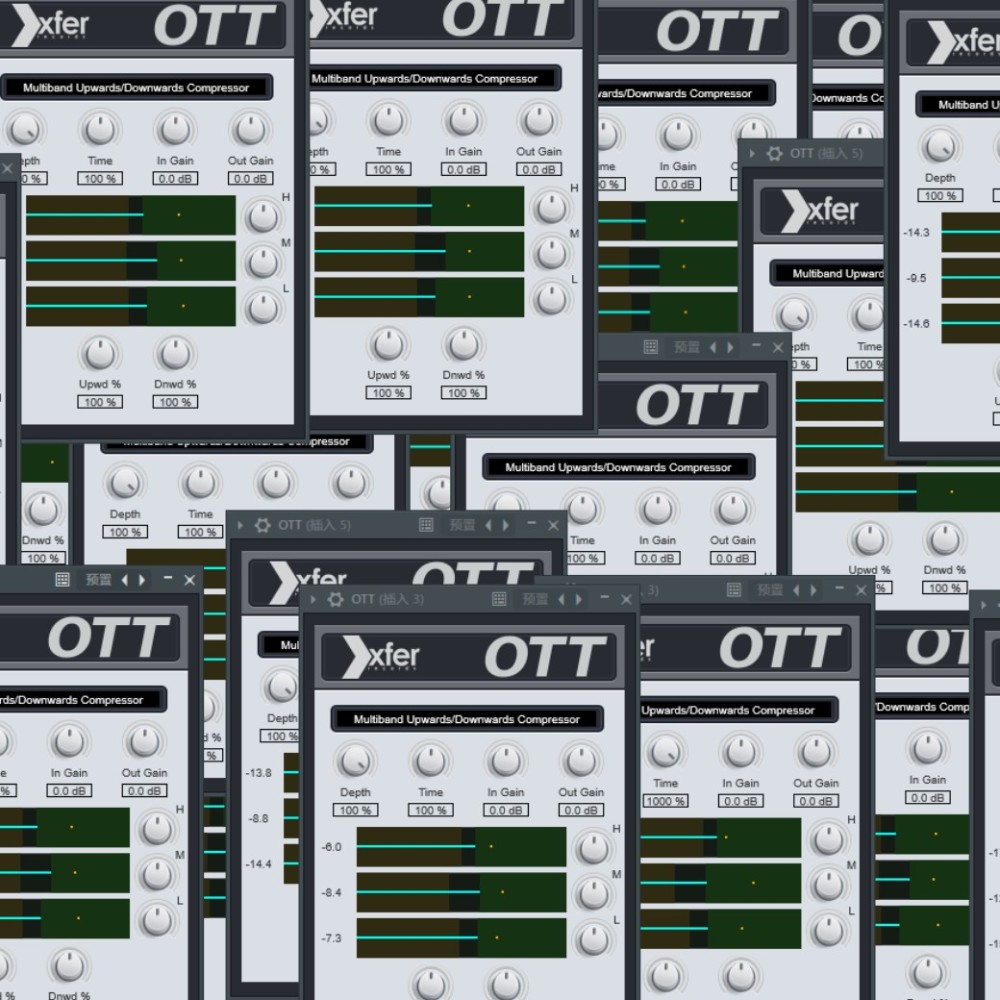Click Depth 100 % field in OTT (插入 3) window
The height and width of the screenshot is (1000, 1000).
pyautogui.click(x=355, y=810)
